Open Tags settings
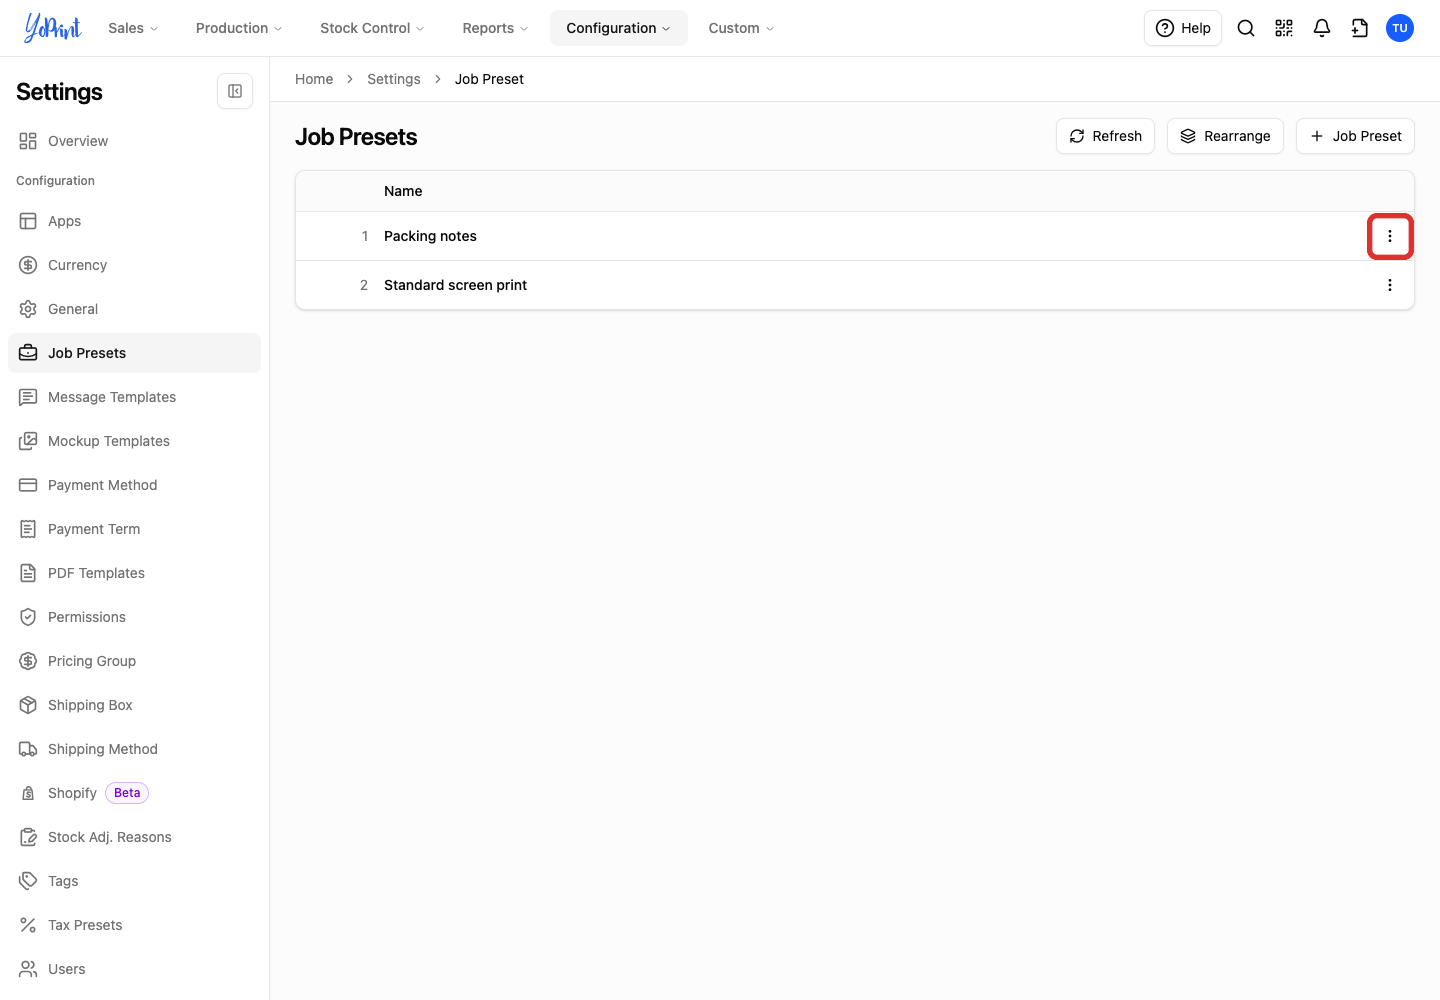Screen dimensions: 1440x1000 pos(134,881)
